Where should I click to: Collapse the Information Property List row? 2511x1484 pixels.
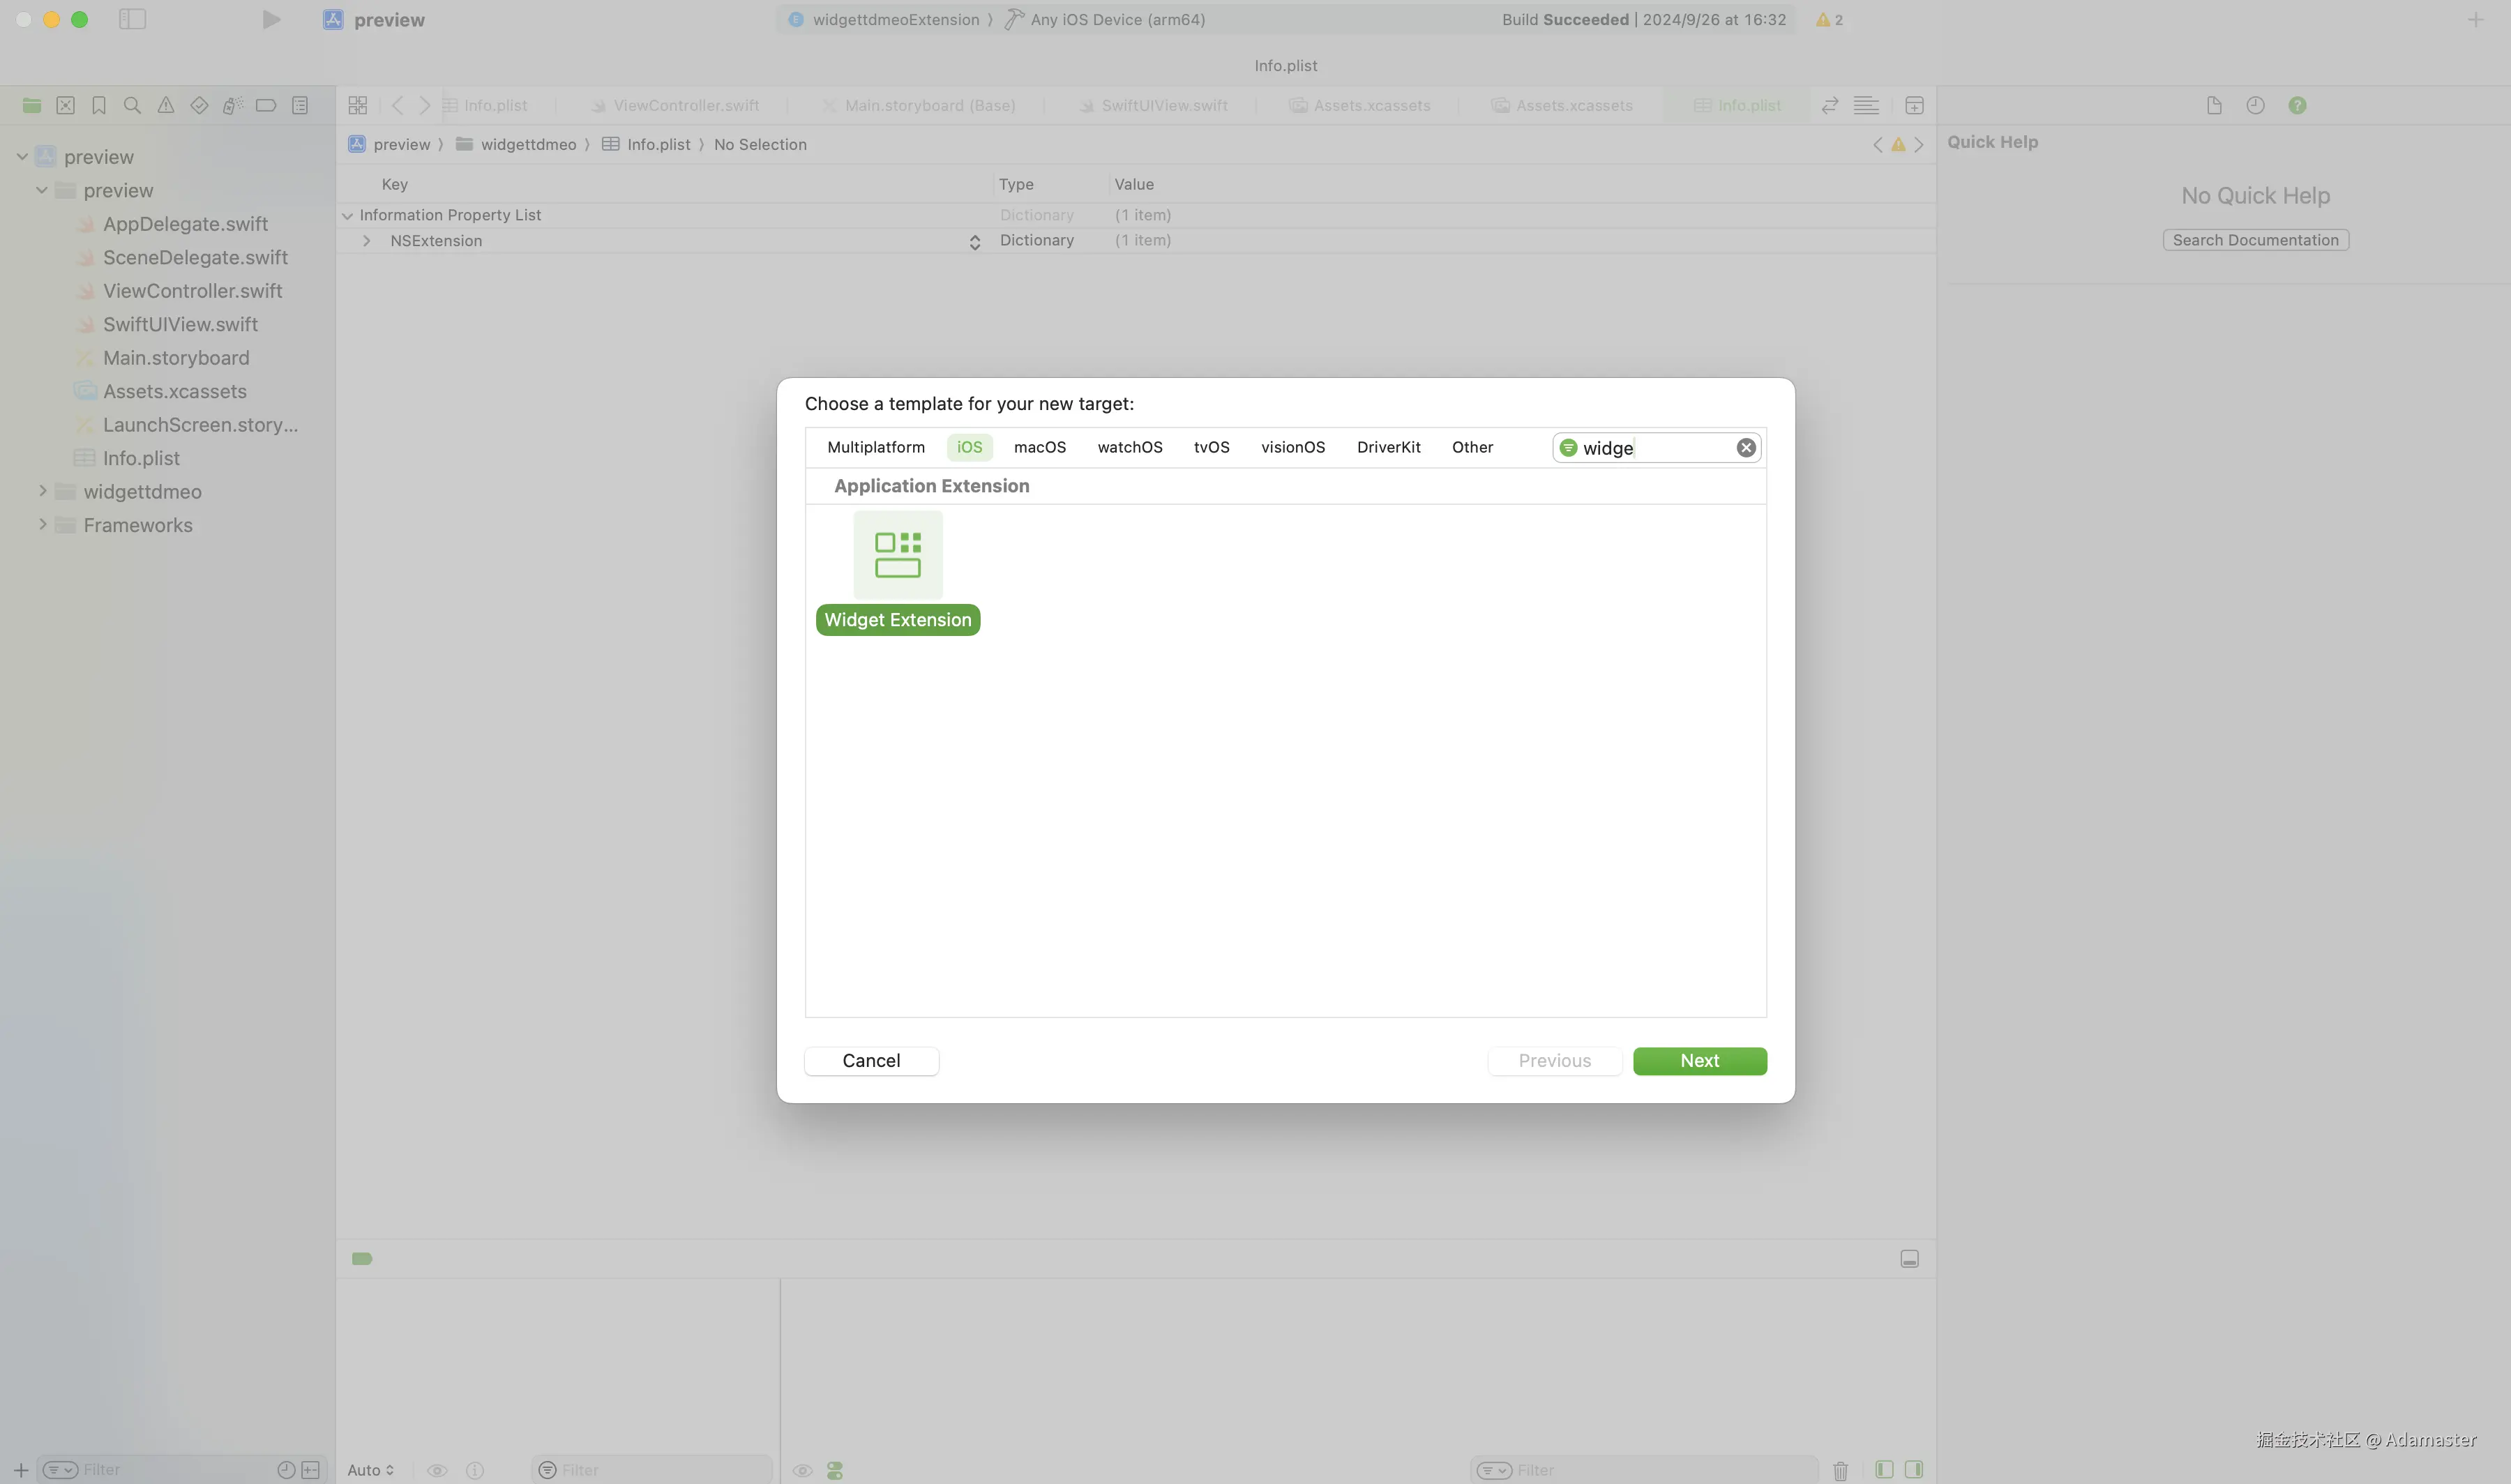[x=347, y=215]
